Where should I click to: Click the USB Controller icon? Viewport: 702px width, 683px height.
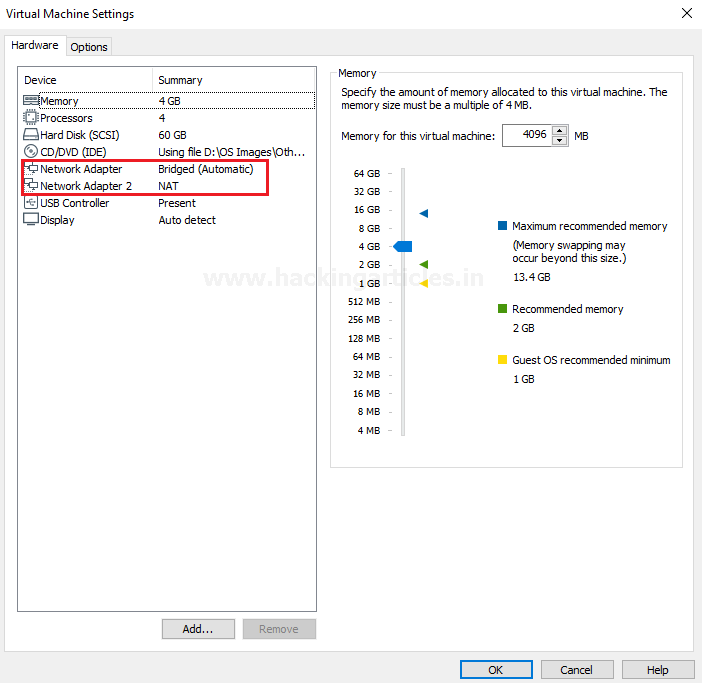[x=31, y=203]
